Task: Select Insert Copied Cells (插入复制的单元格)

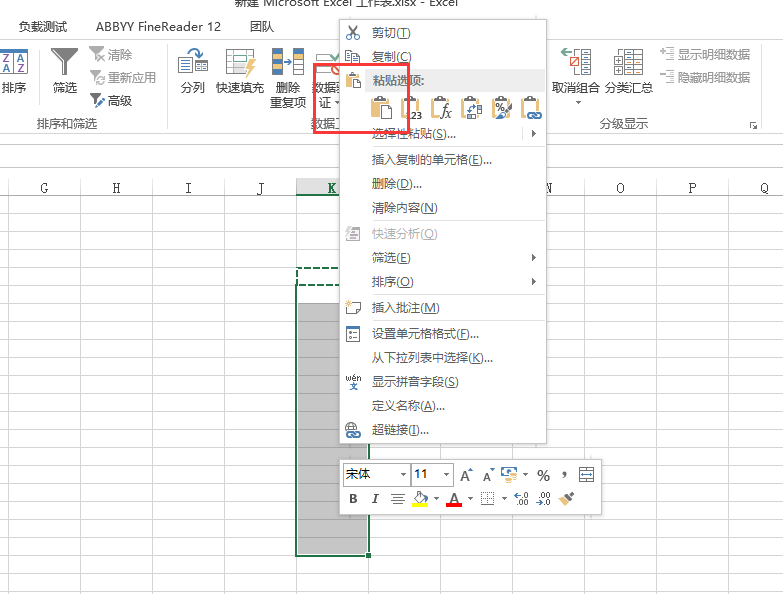Action: pos(443,160)
